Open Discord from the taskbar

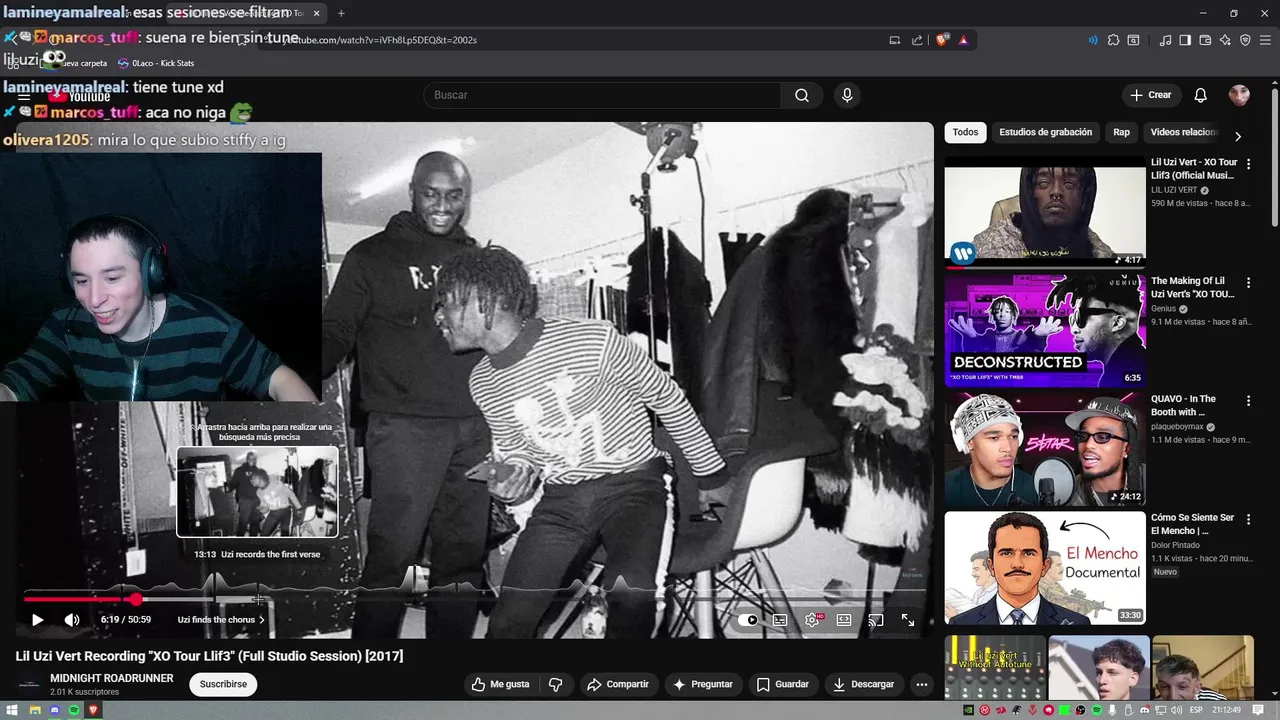click(55, 710)
